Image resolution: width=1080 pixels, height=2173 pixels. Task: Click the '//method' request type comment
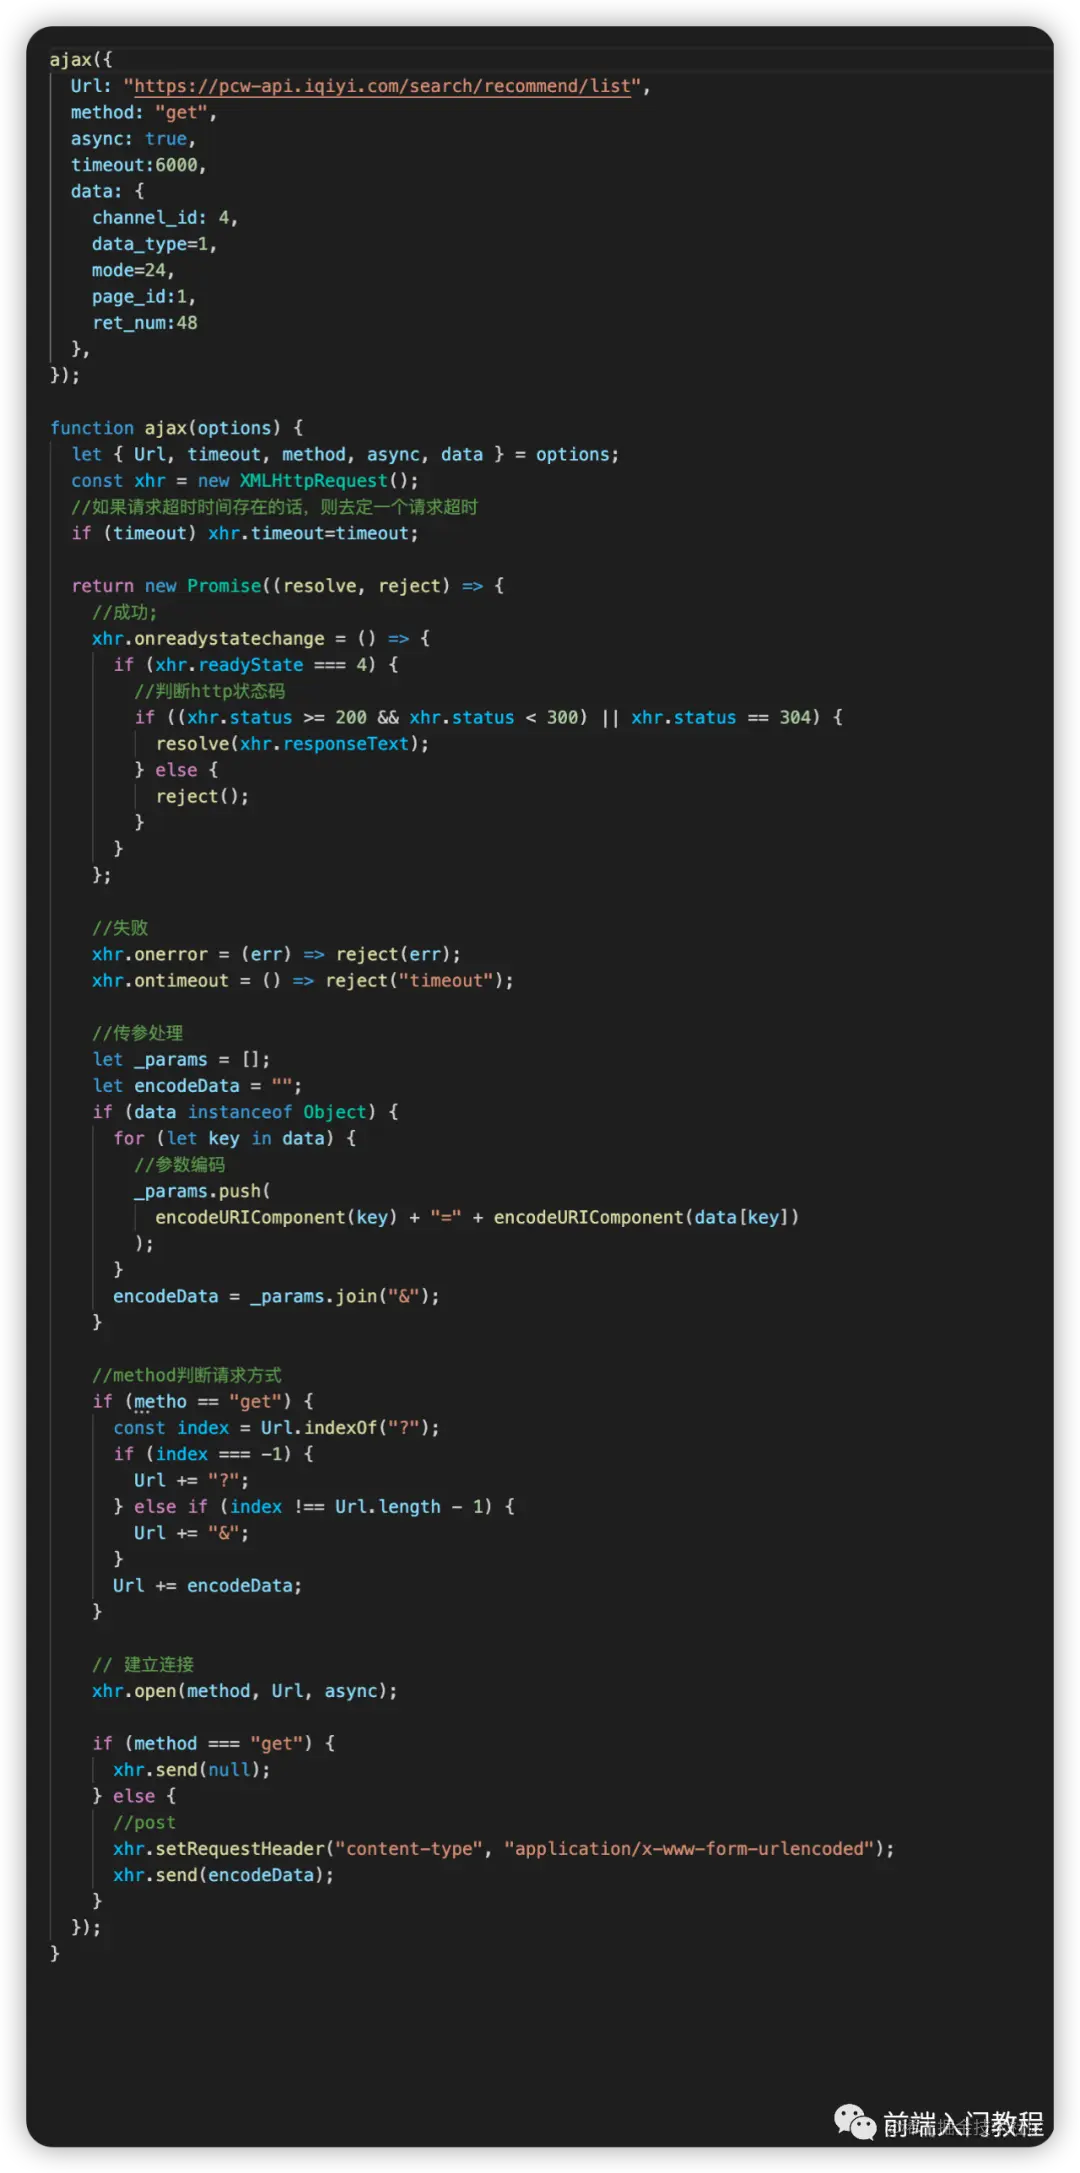click(187, 1375)
